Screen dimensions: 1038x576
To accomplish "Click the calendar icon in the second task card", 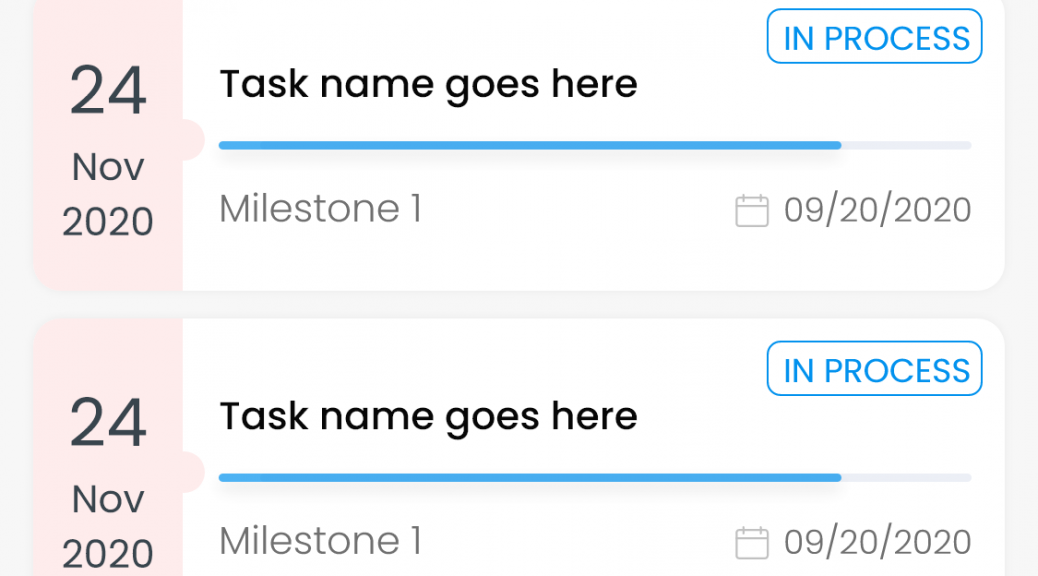I will tap(752, 543).
